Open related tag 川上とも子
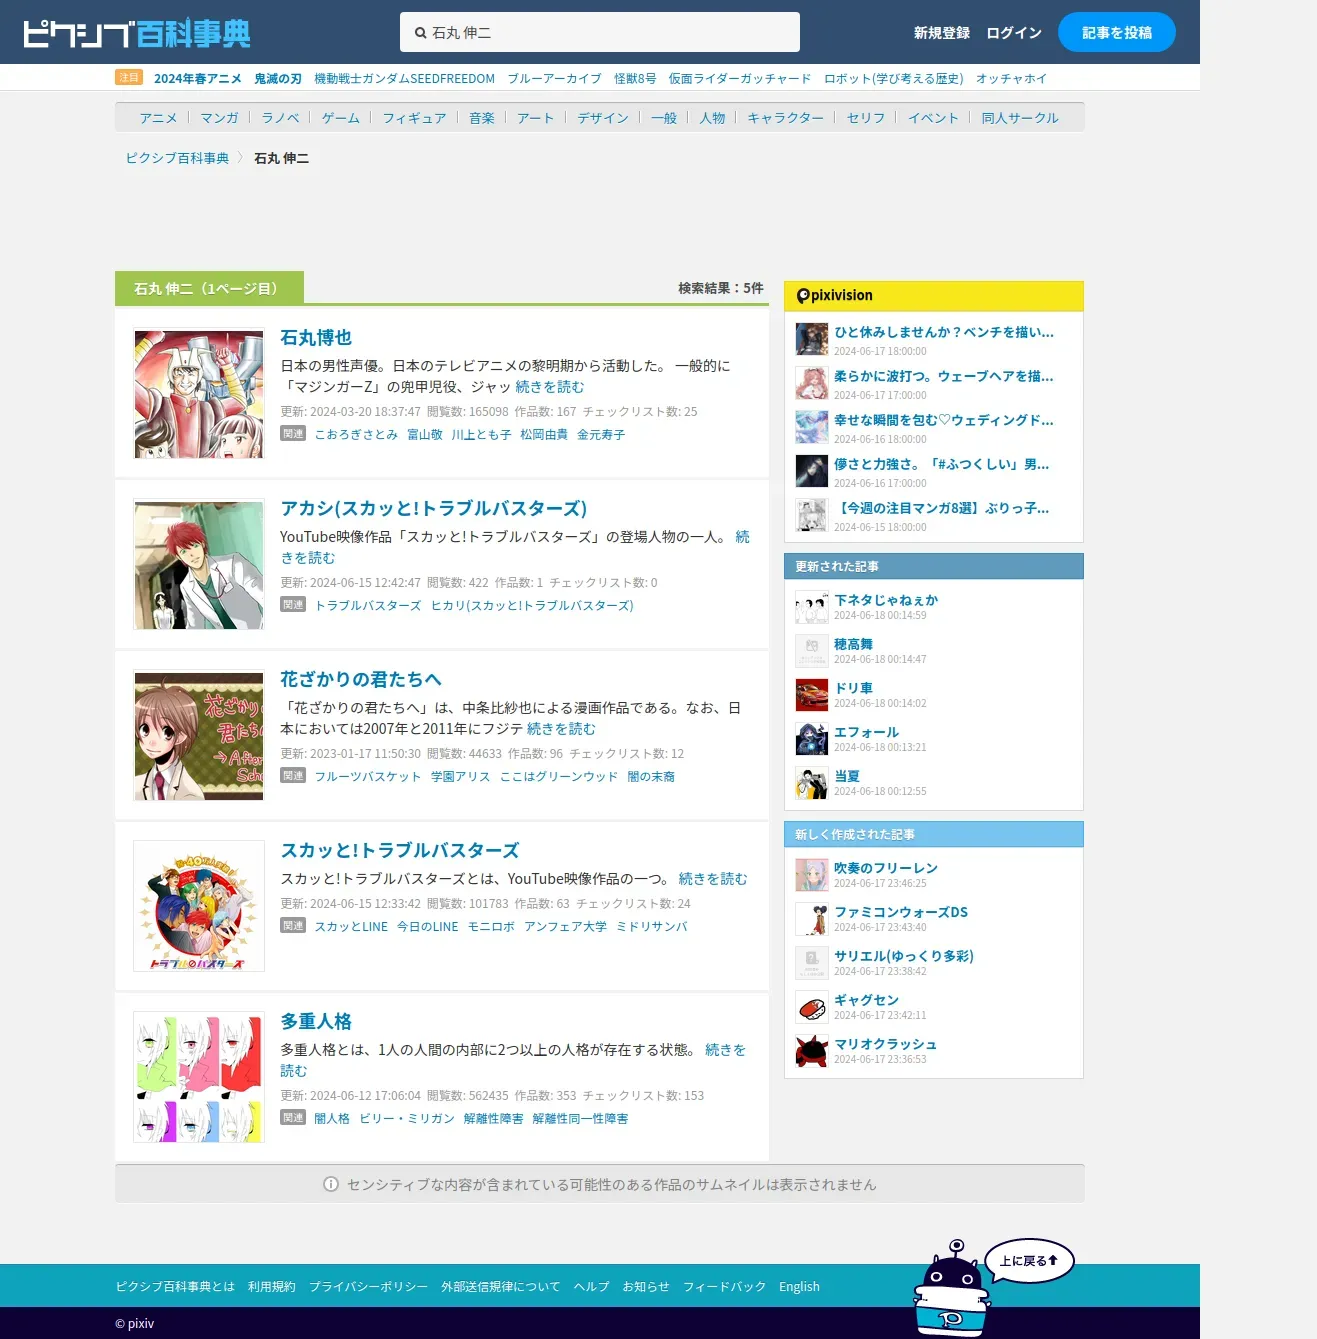Image resolution: width=1317 pixels, height=1339 pixels. coord(481,435)
